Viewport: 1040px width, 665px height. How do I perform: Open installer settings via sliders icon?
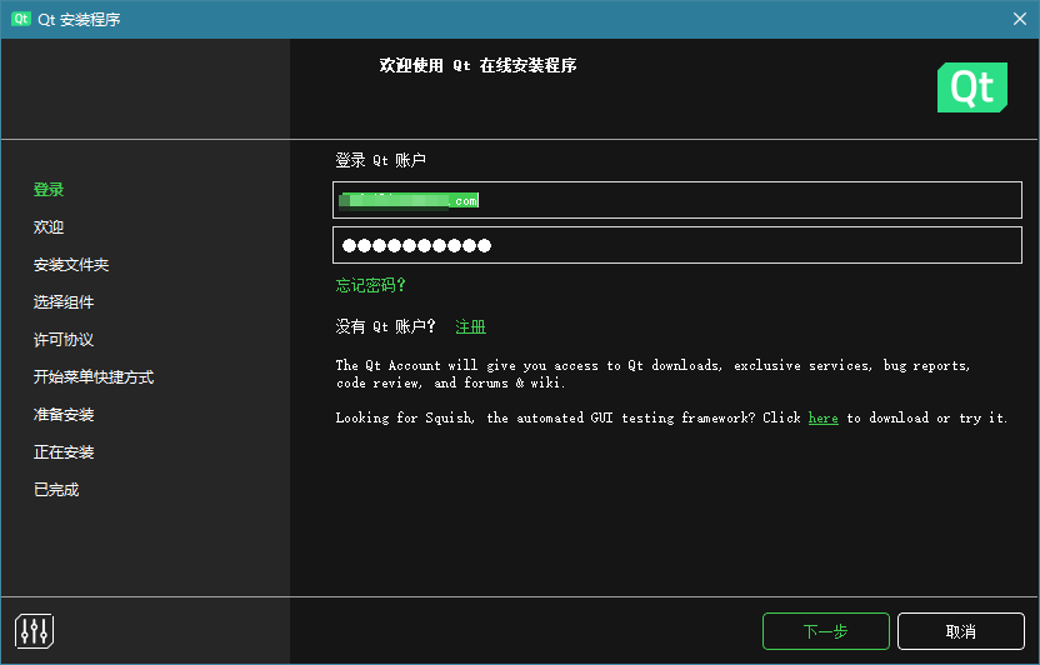coord(34,631)
